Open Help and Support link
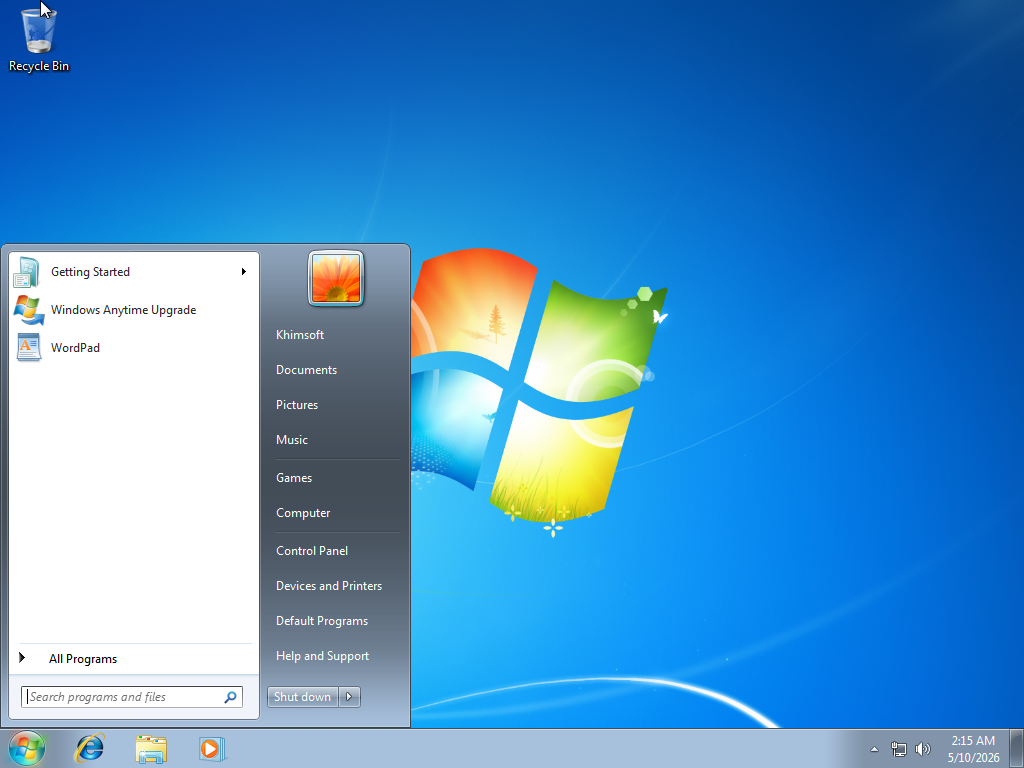1024x768 pixels. click(x=323, y=656)
